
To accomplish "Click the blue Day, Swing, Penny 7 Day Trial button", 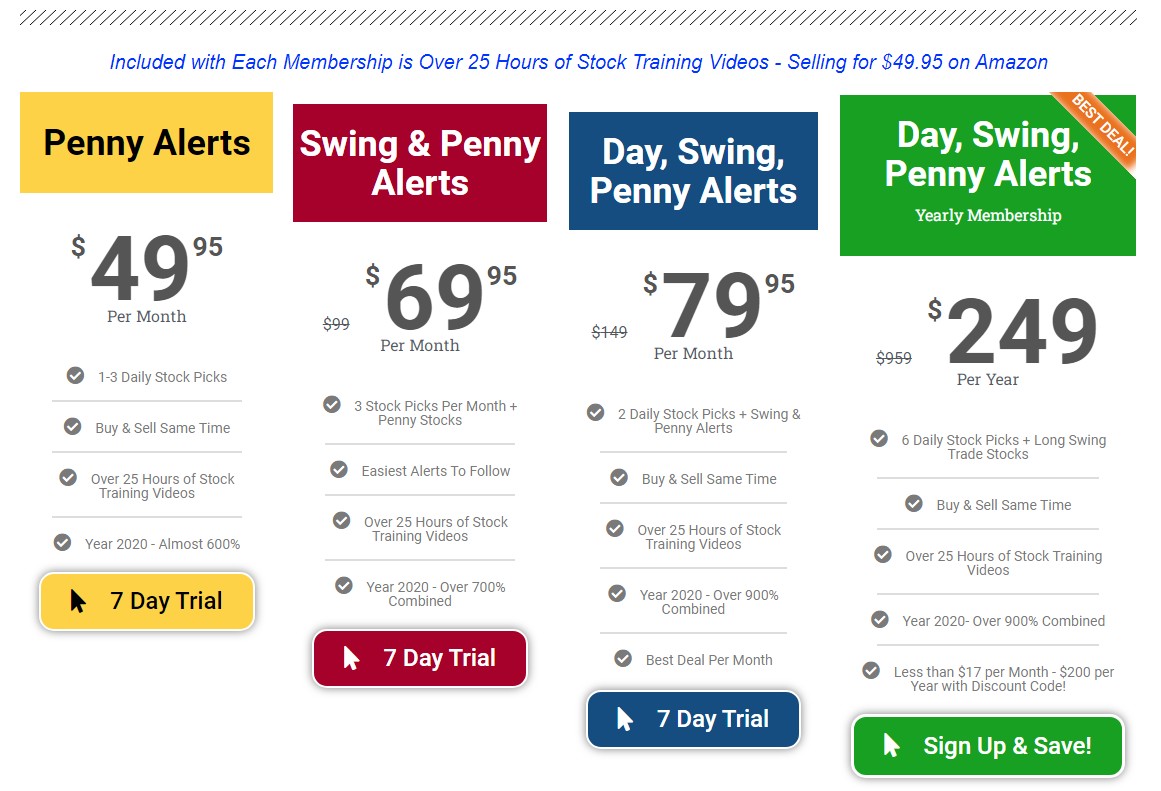I will pyautogui.click(x=694, y=719).
